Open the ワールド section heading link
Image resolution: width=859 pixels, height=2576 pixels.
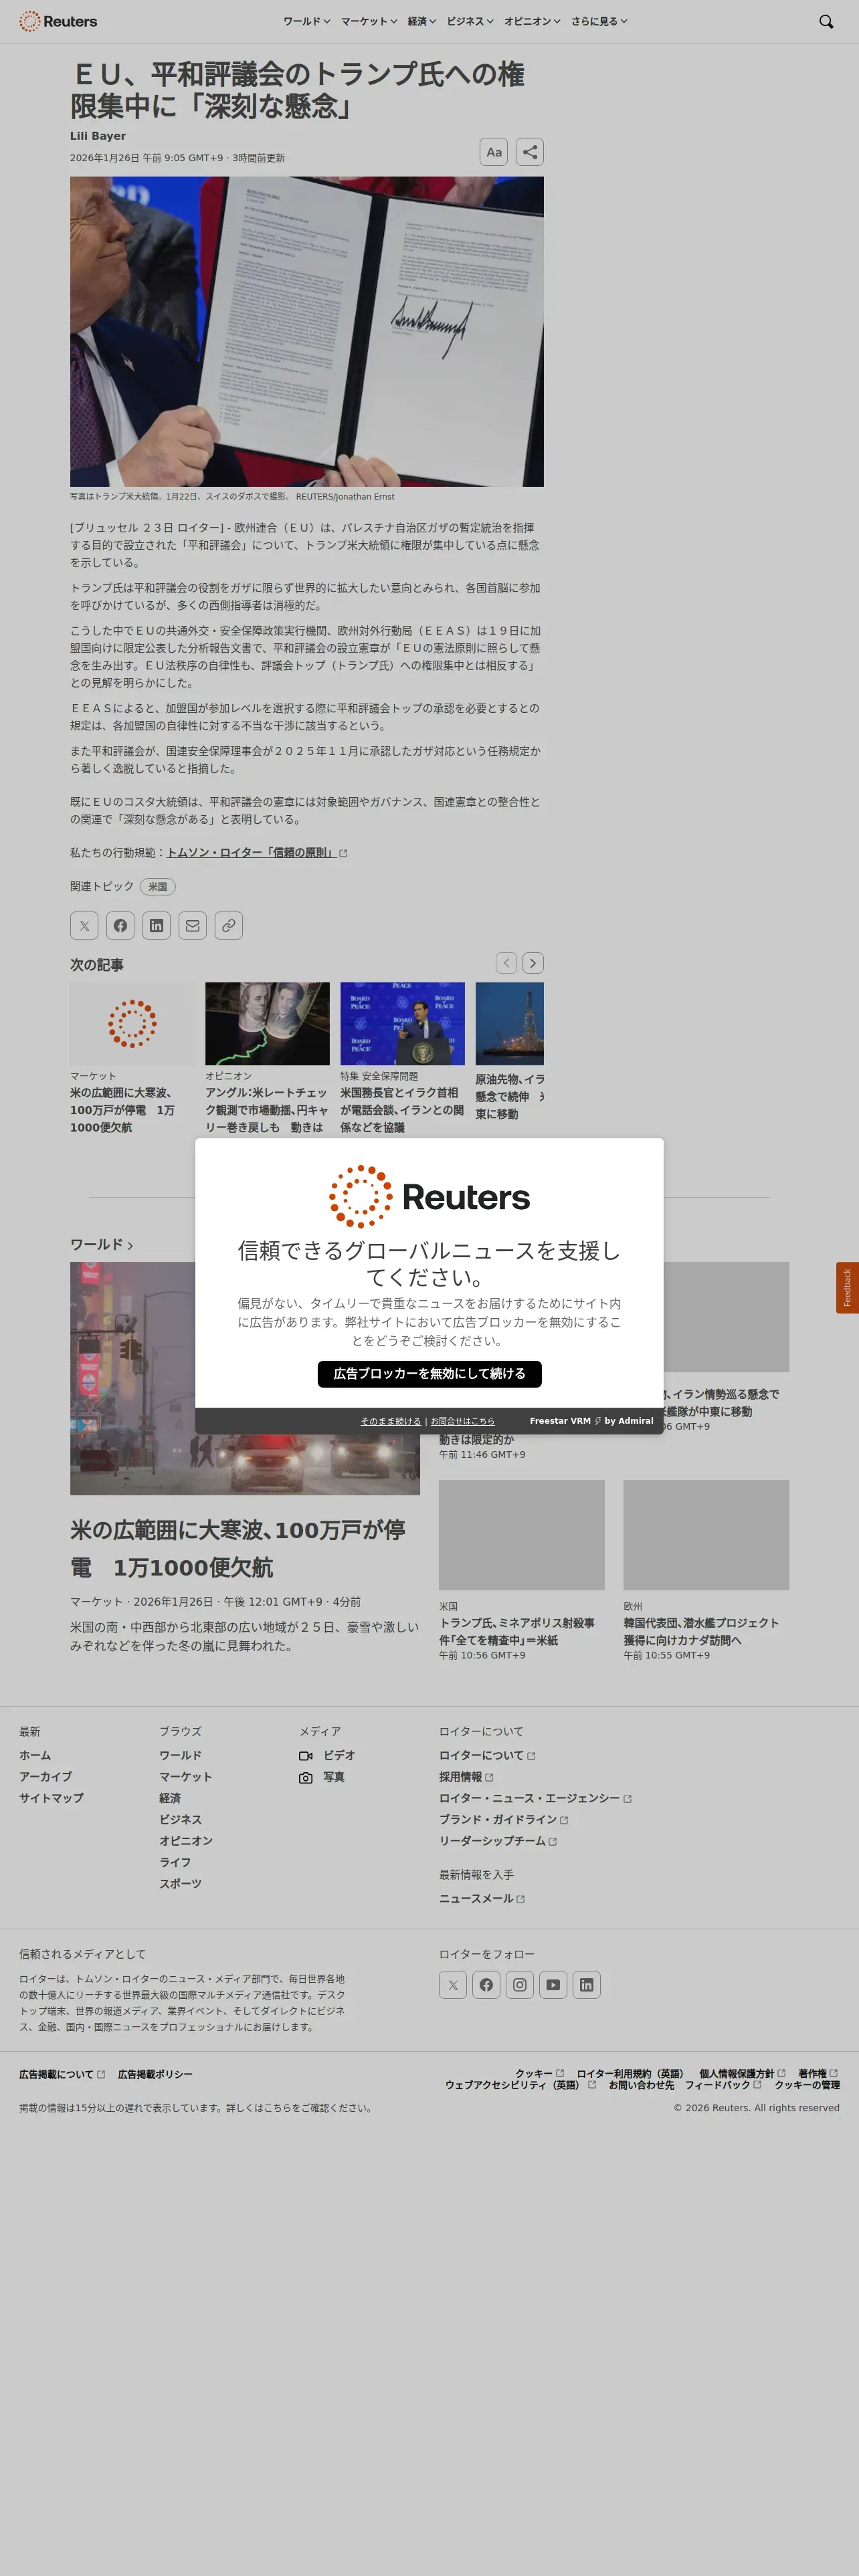click(x=101, y=1245)
